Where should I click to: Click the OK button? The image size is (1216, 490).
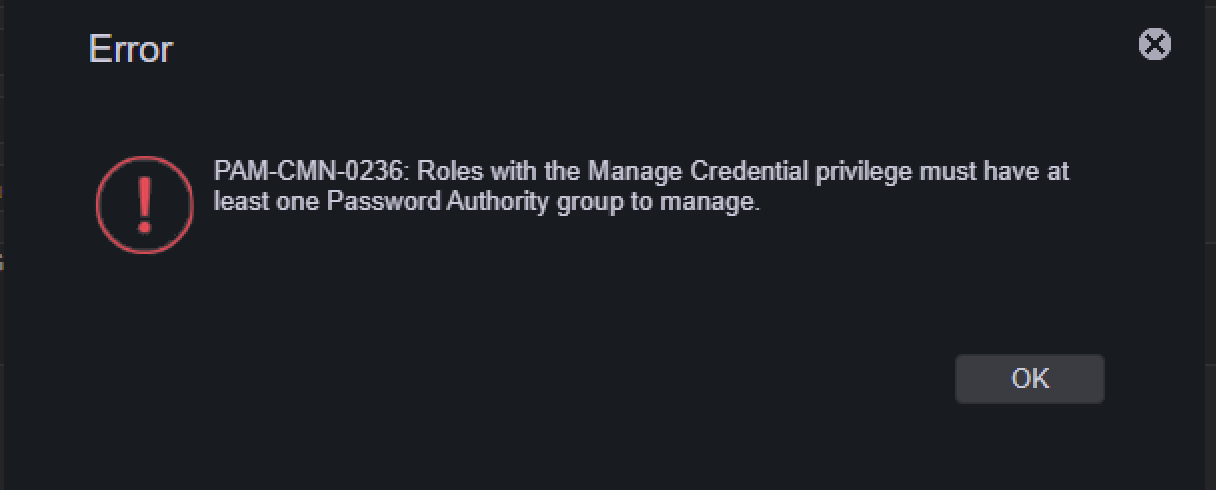coord(1029,379)
